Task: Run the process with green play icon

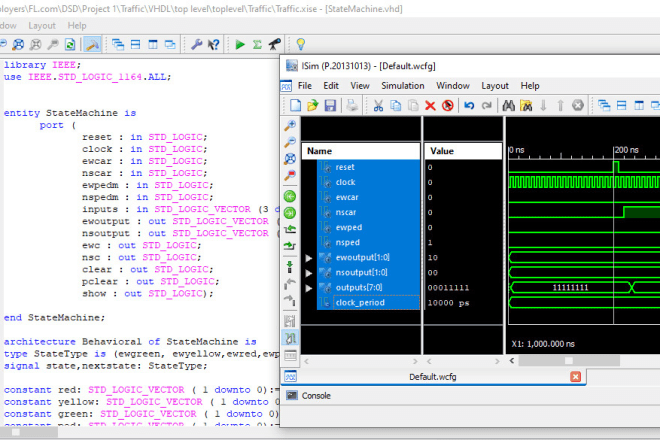Action: click(240, 44)
